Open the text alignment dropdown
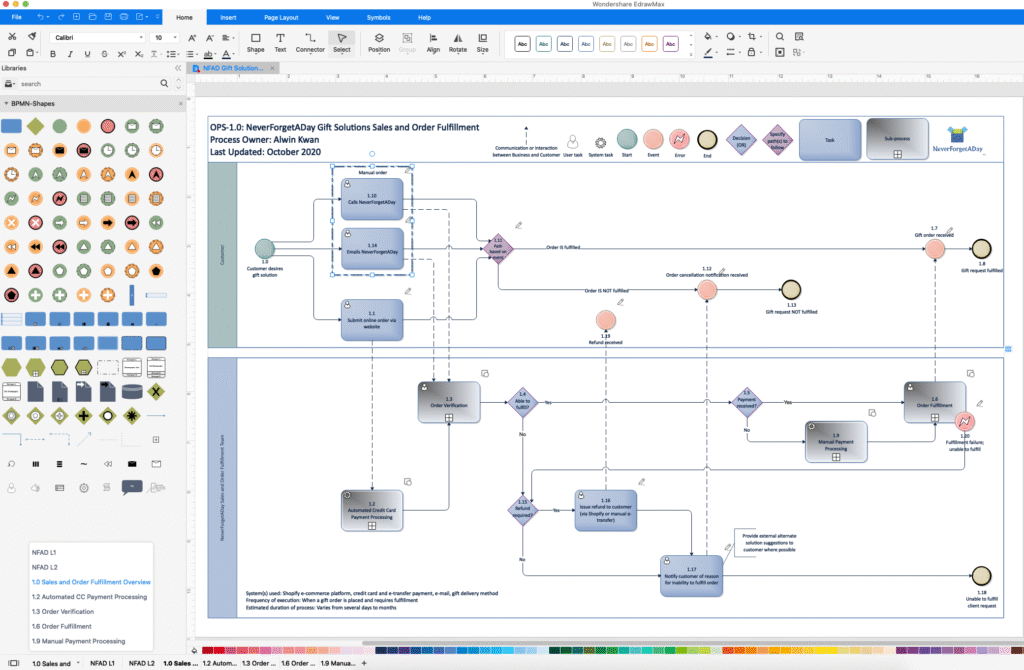The image size is (1024, 670). (228, 38)
